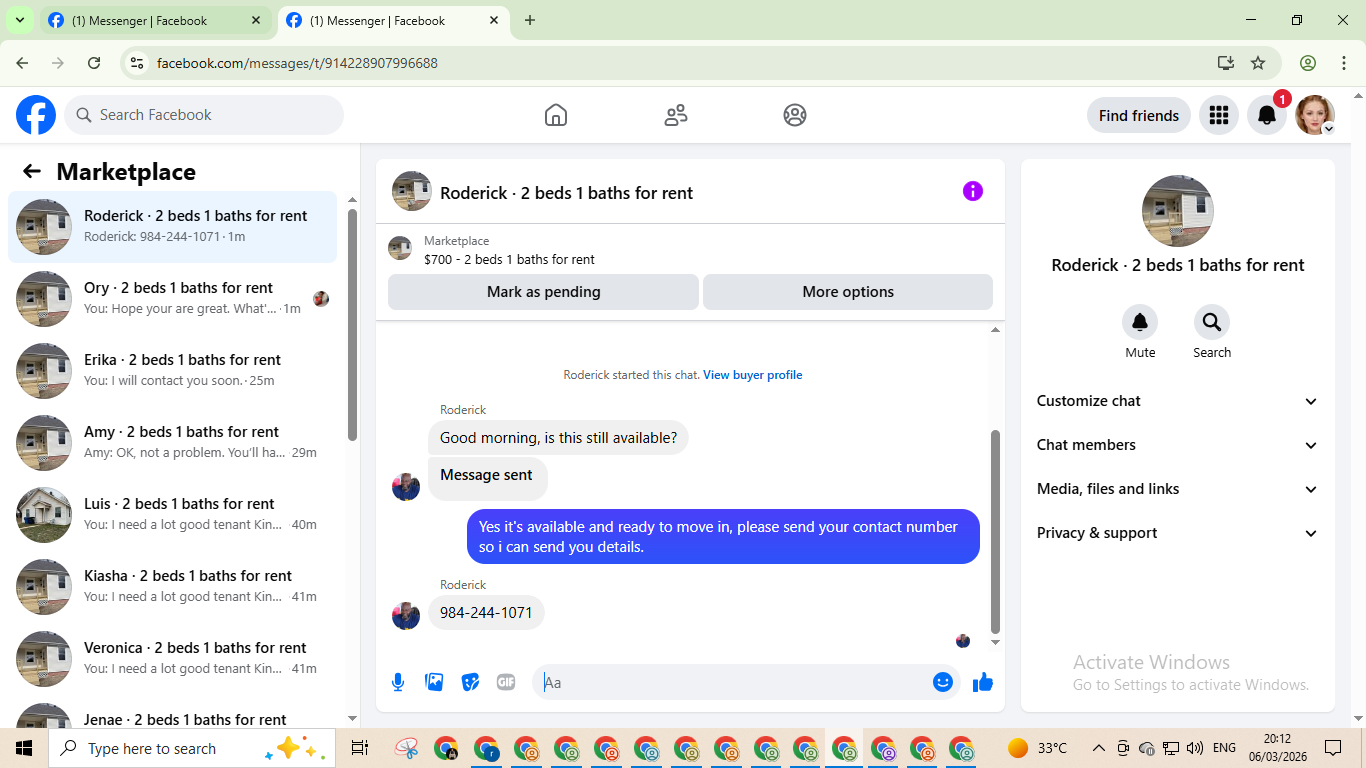The width and height of the screenshot is (1366, 768).
Task: Open the emoji picker in the message box
Action: (x=942, y=682)
